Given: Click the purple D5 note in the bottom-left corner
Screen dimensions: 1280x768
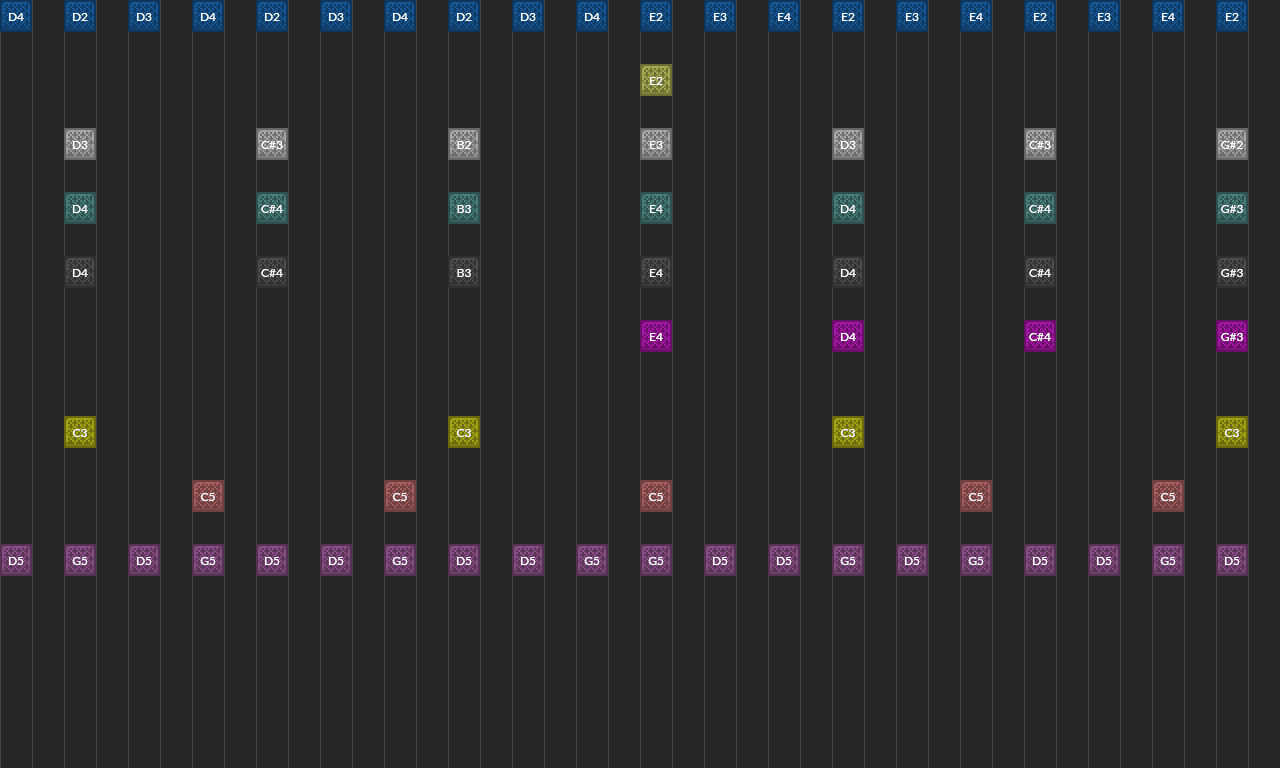Looking at the screenshot, I should tap(16, 560).
